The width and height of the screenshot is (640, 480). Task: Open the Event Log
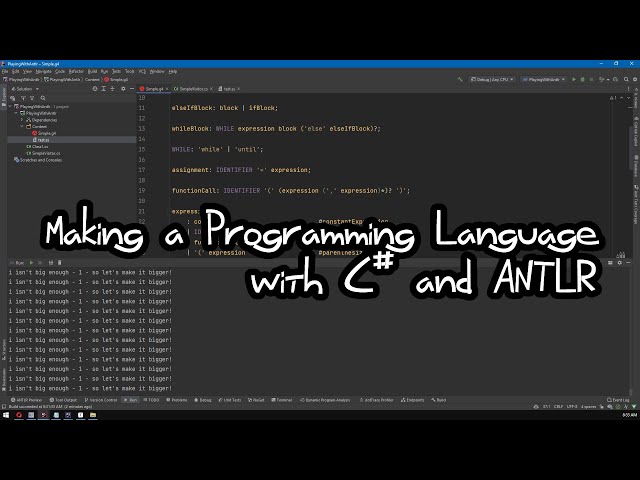pyautogui.click(x=618, y=400)
